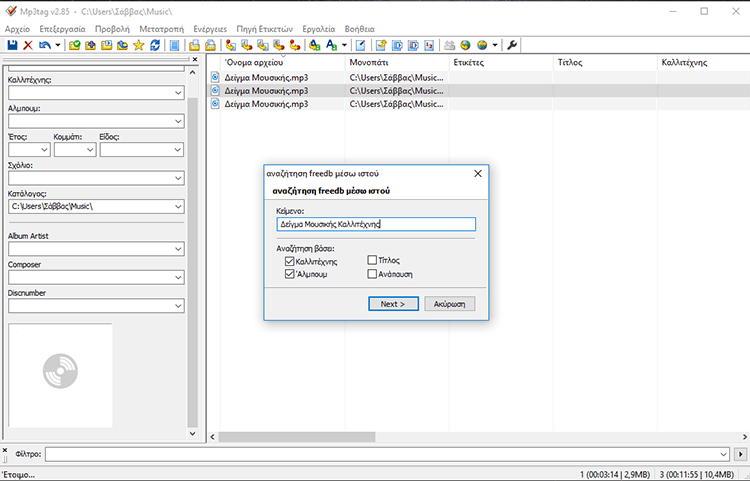The image size is (750, 481).
Task: Click the yellow star Favorites icon
Action: point(139,45)
